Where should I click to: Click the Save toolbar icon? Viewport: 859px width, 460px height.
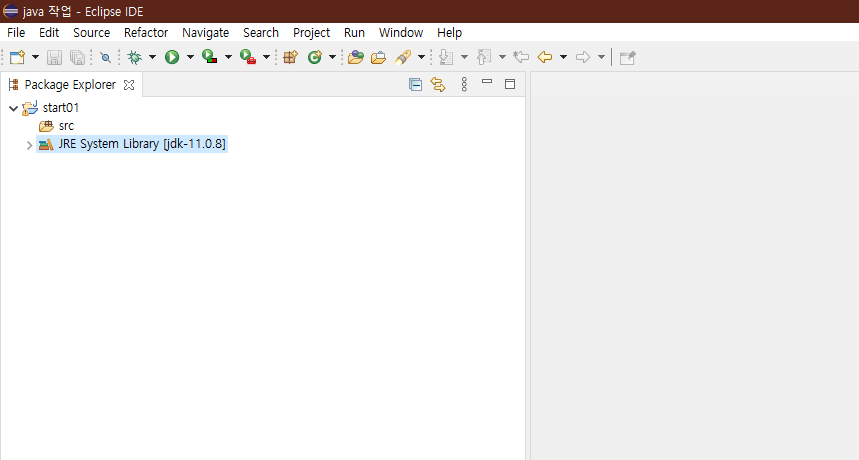(x=54, y=57)
